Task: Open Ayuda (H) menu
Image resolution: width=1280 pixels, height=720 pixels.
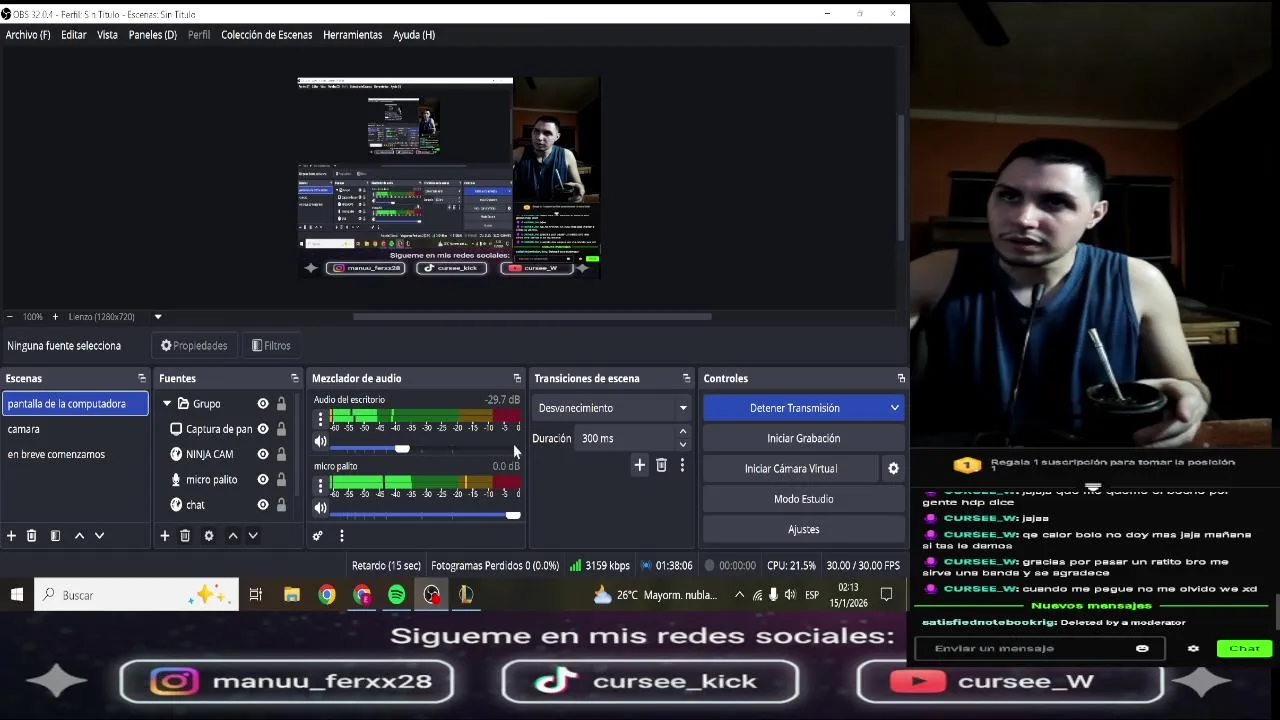Action: pos(414,35)
